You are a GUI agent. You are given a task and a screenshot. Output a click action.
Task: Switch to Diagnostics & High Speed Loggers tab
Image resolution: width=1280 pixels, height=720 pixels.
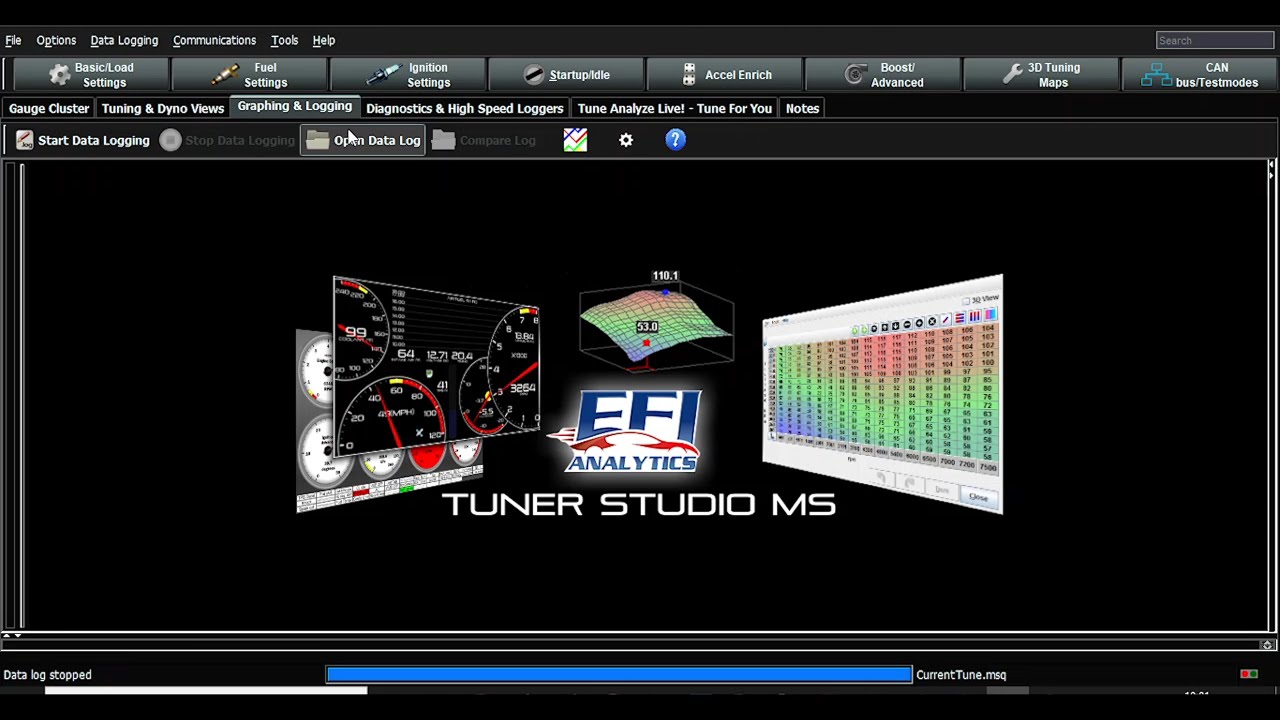click(465, 108)
